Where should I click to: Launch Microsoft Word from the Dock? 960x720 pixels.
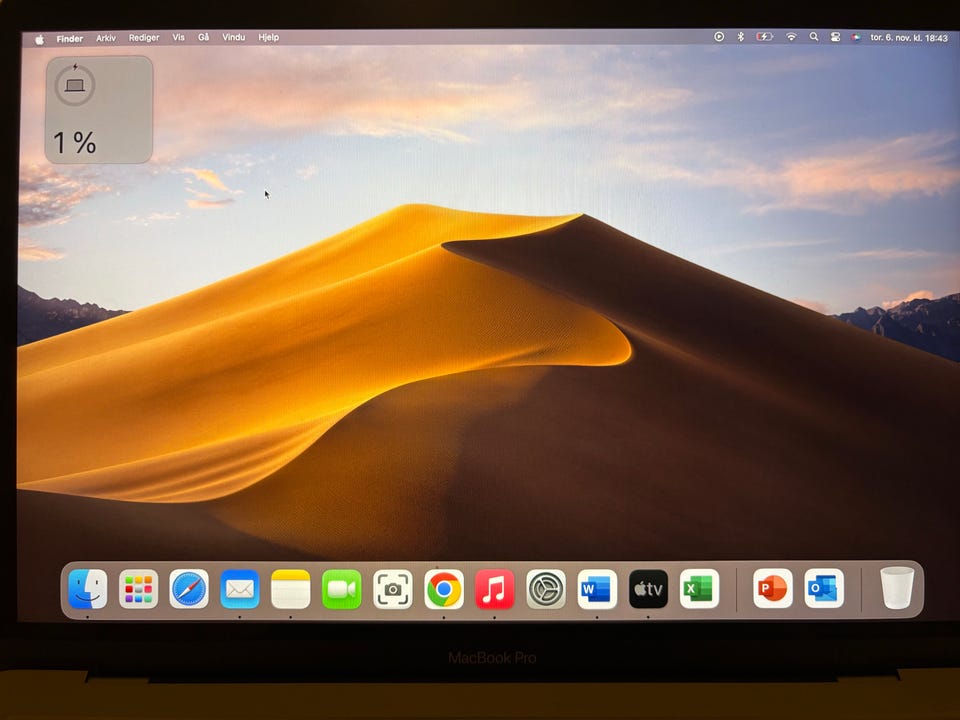597,589
